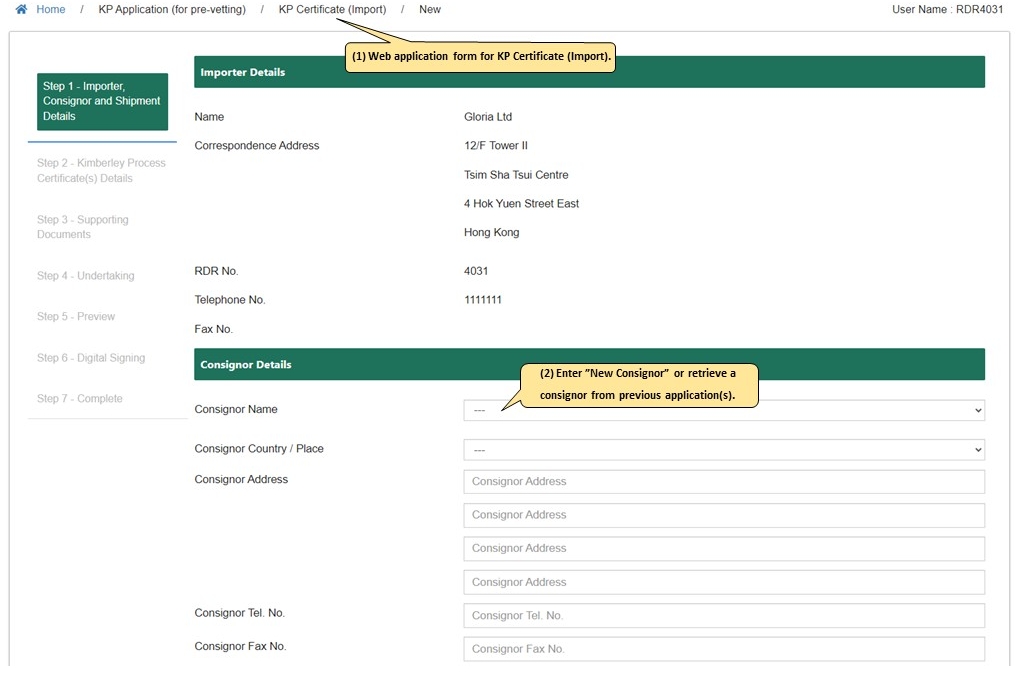This screenshot has height=674, width=1021.
Task: Click the Consignor Fax No. input
Action: point(724,649)
